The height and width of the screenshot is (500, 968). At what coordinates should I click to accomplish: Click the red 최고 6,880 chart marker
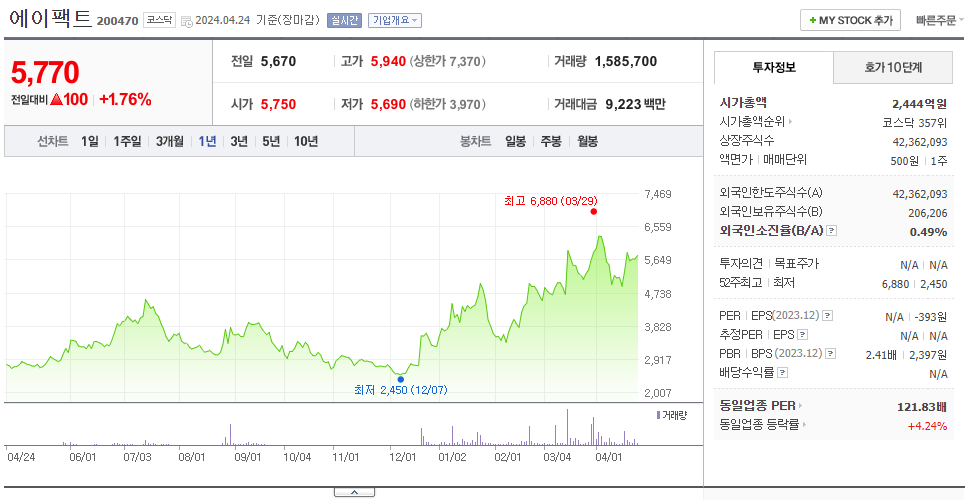(594, 211)
